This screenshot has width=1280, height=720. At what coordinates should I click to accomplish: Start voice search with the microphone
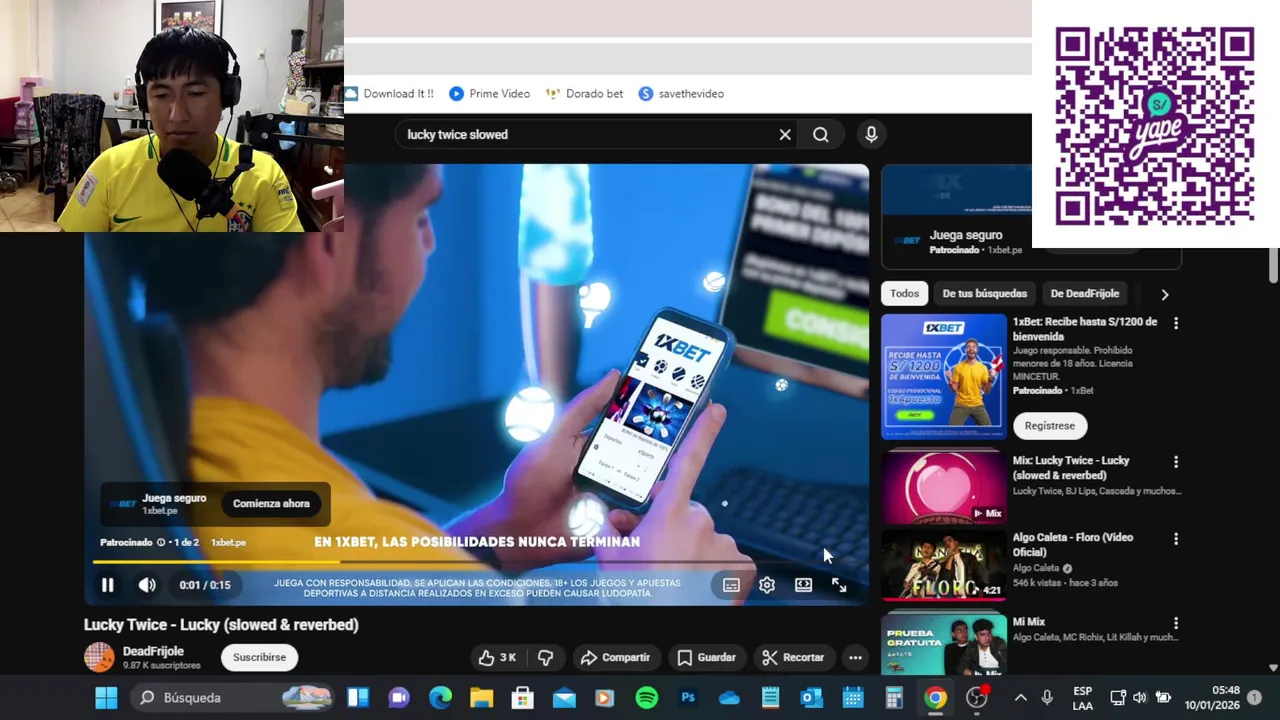(871, 134)
